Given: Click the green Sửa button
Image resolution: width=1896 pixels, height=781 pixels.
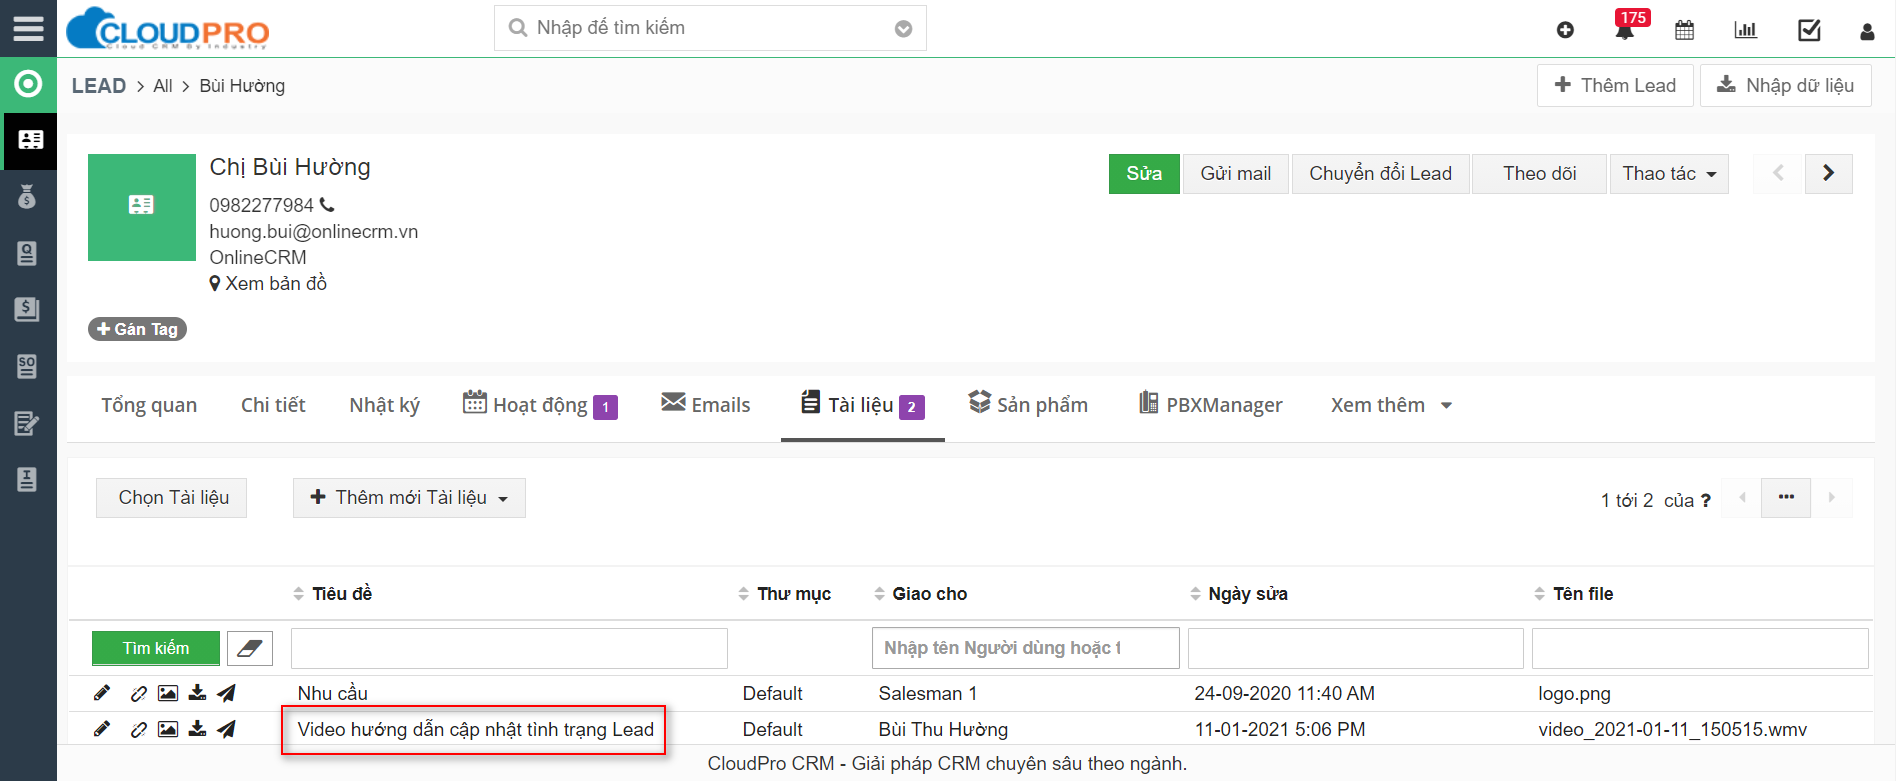Looking at the screenshot, I should (x=1144, y=174).
